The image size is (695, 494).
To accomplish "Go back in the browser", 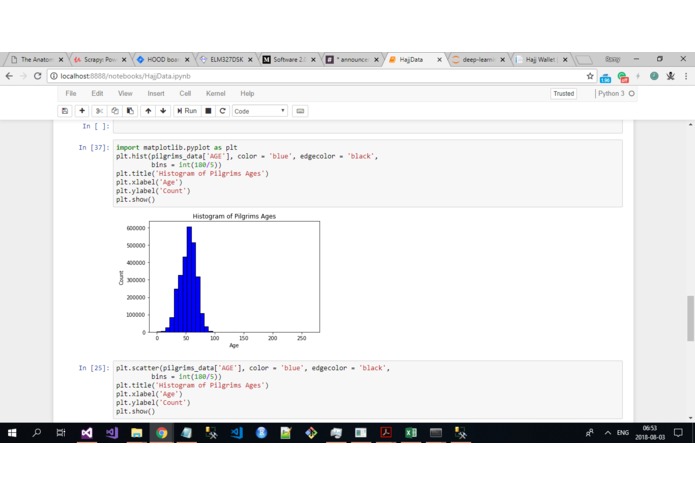I will 9,76.
